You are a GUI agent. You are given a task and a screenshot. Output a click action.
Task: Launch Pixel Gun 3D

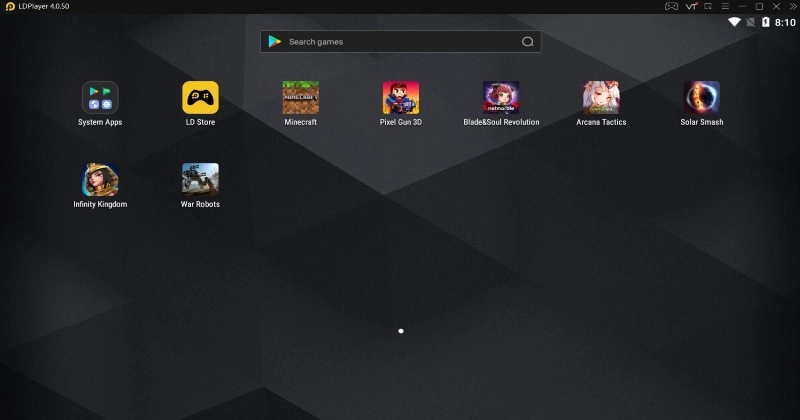tap(401, 97)
